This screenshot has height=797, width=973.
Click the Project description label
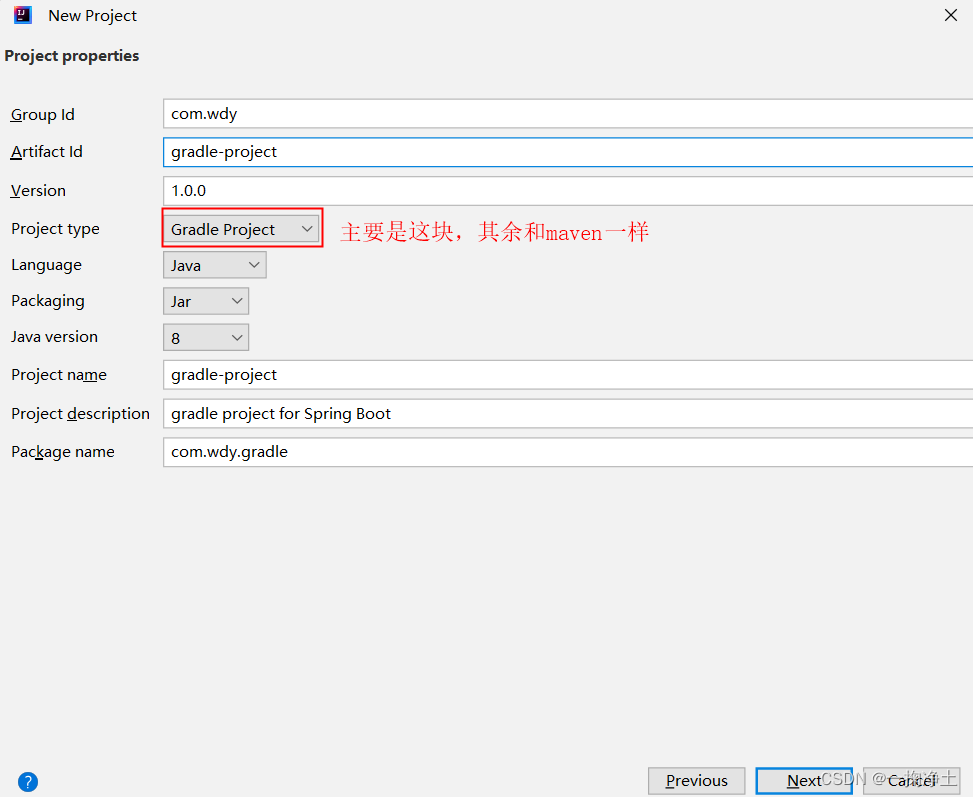point(81,413)
